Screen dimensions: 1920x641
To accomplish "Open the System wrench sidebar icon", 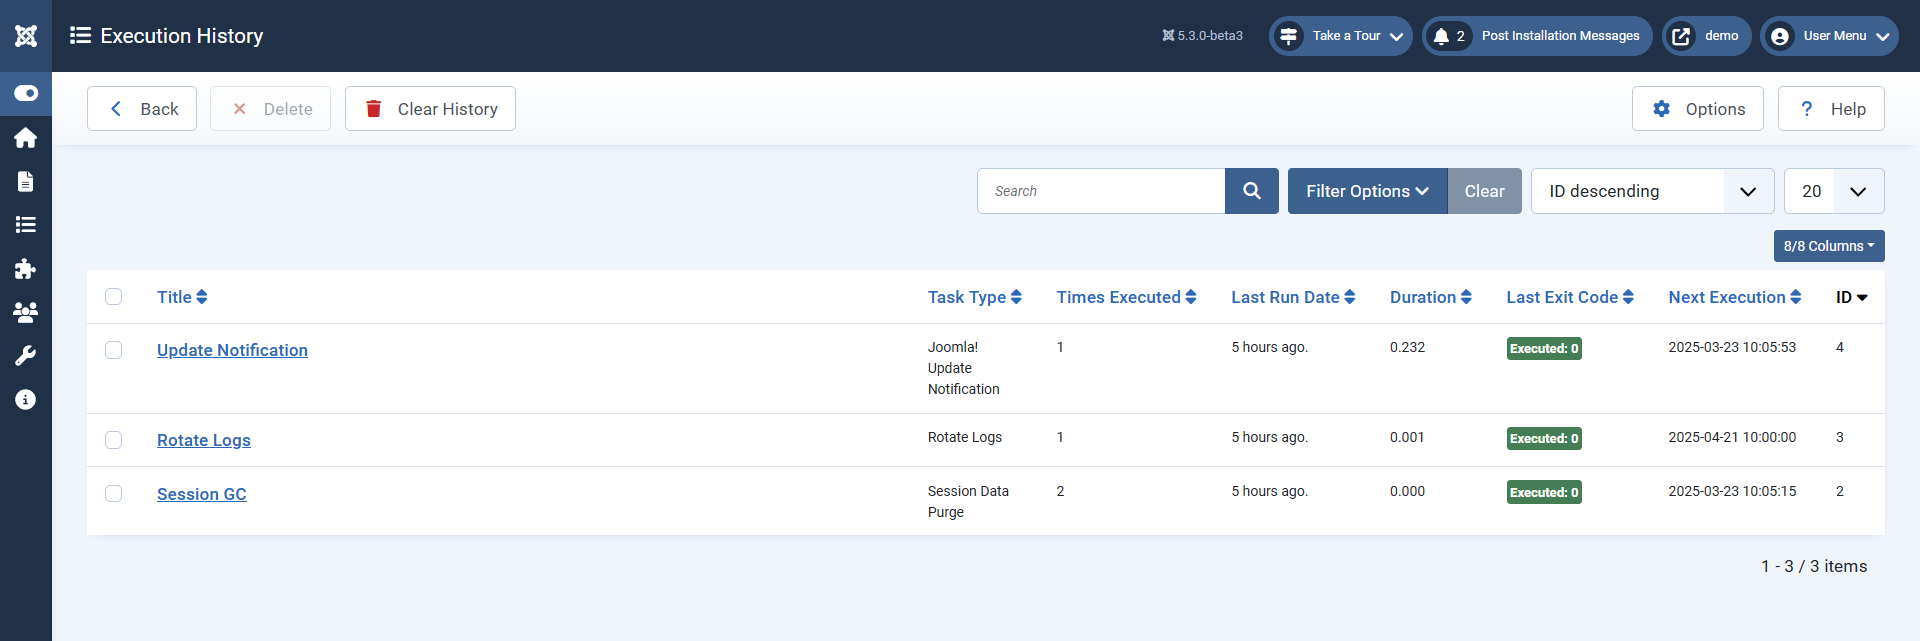I will pyautogui.click(x=26, y=356).
